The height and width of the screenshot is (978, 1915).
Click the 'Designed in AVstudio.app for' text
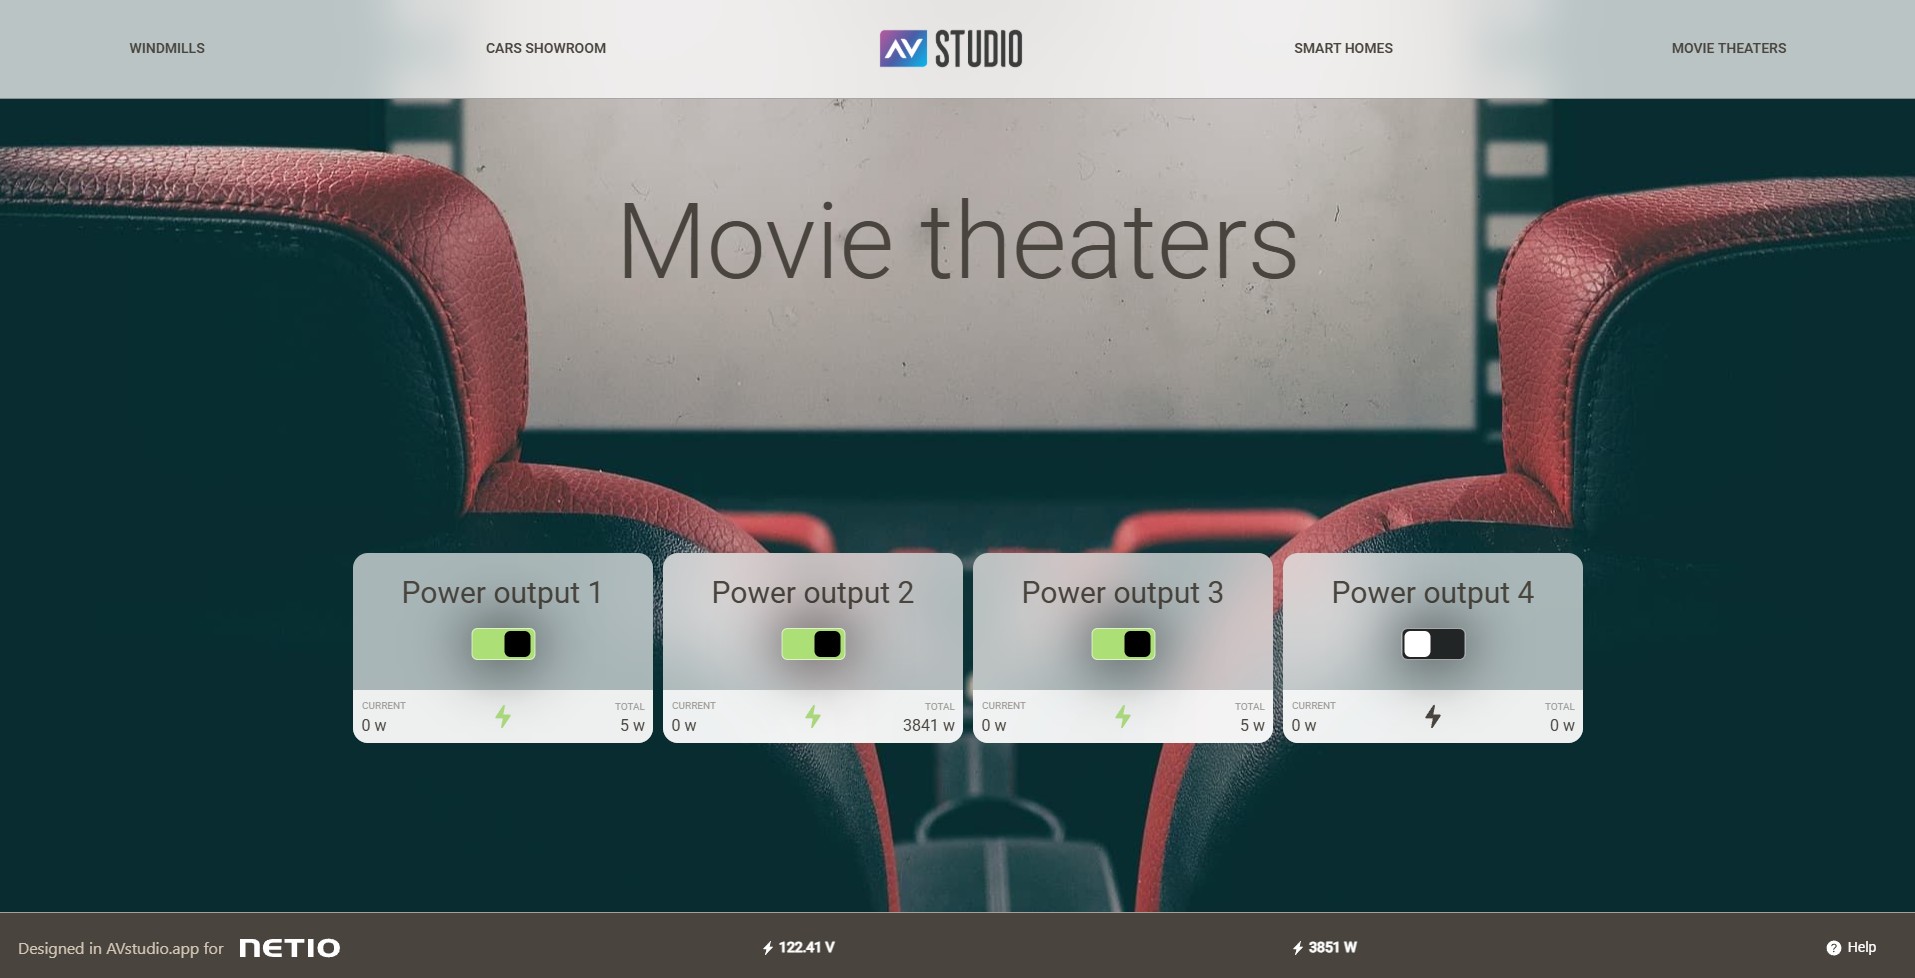coord(121,948)
